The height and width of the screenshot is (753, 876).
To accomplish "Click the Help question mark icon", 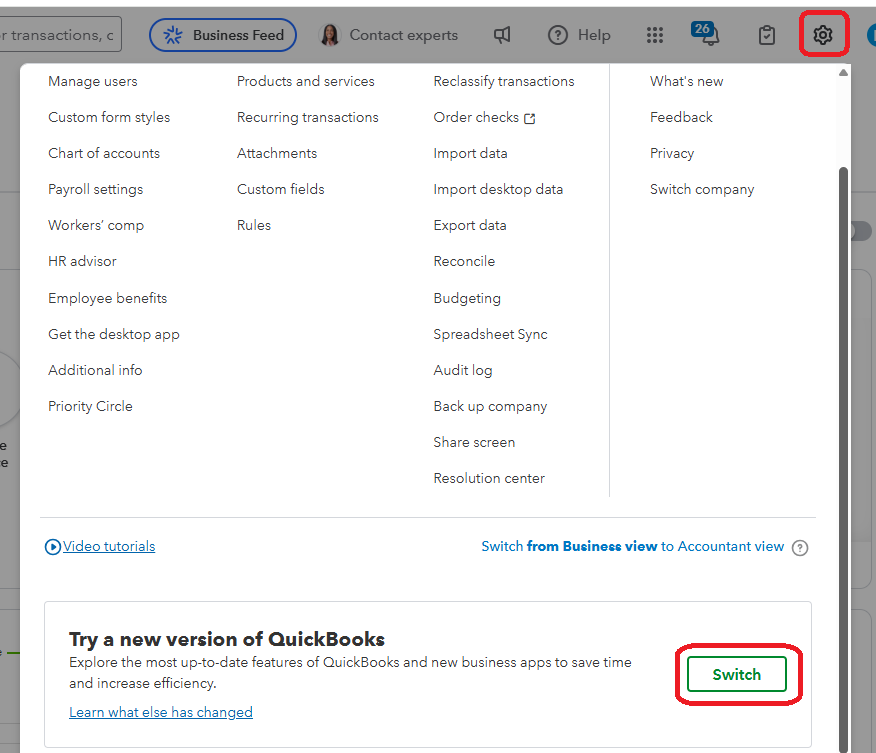I will [x=558, y=35].
